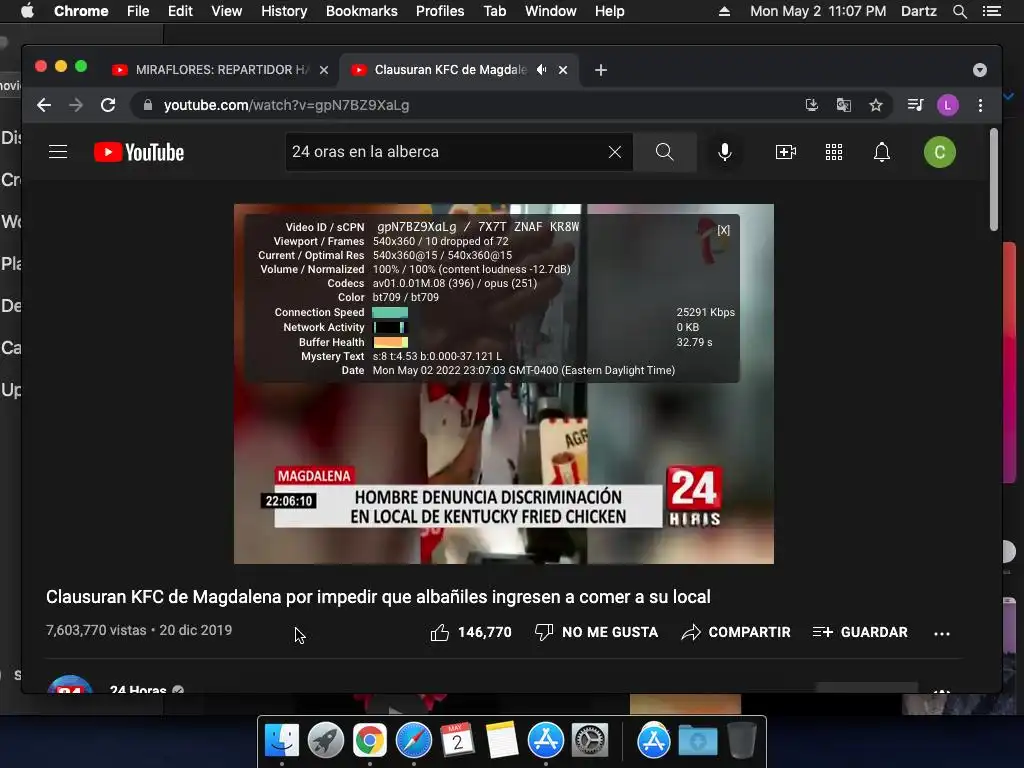Switch to the MIRAFLORES: REPARTIDOR tab
The height and width of the screenshot is (768, 1024).
coord(221,70)
